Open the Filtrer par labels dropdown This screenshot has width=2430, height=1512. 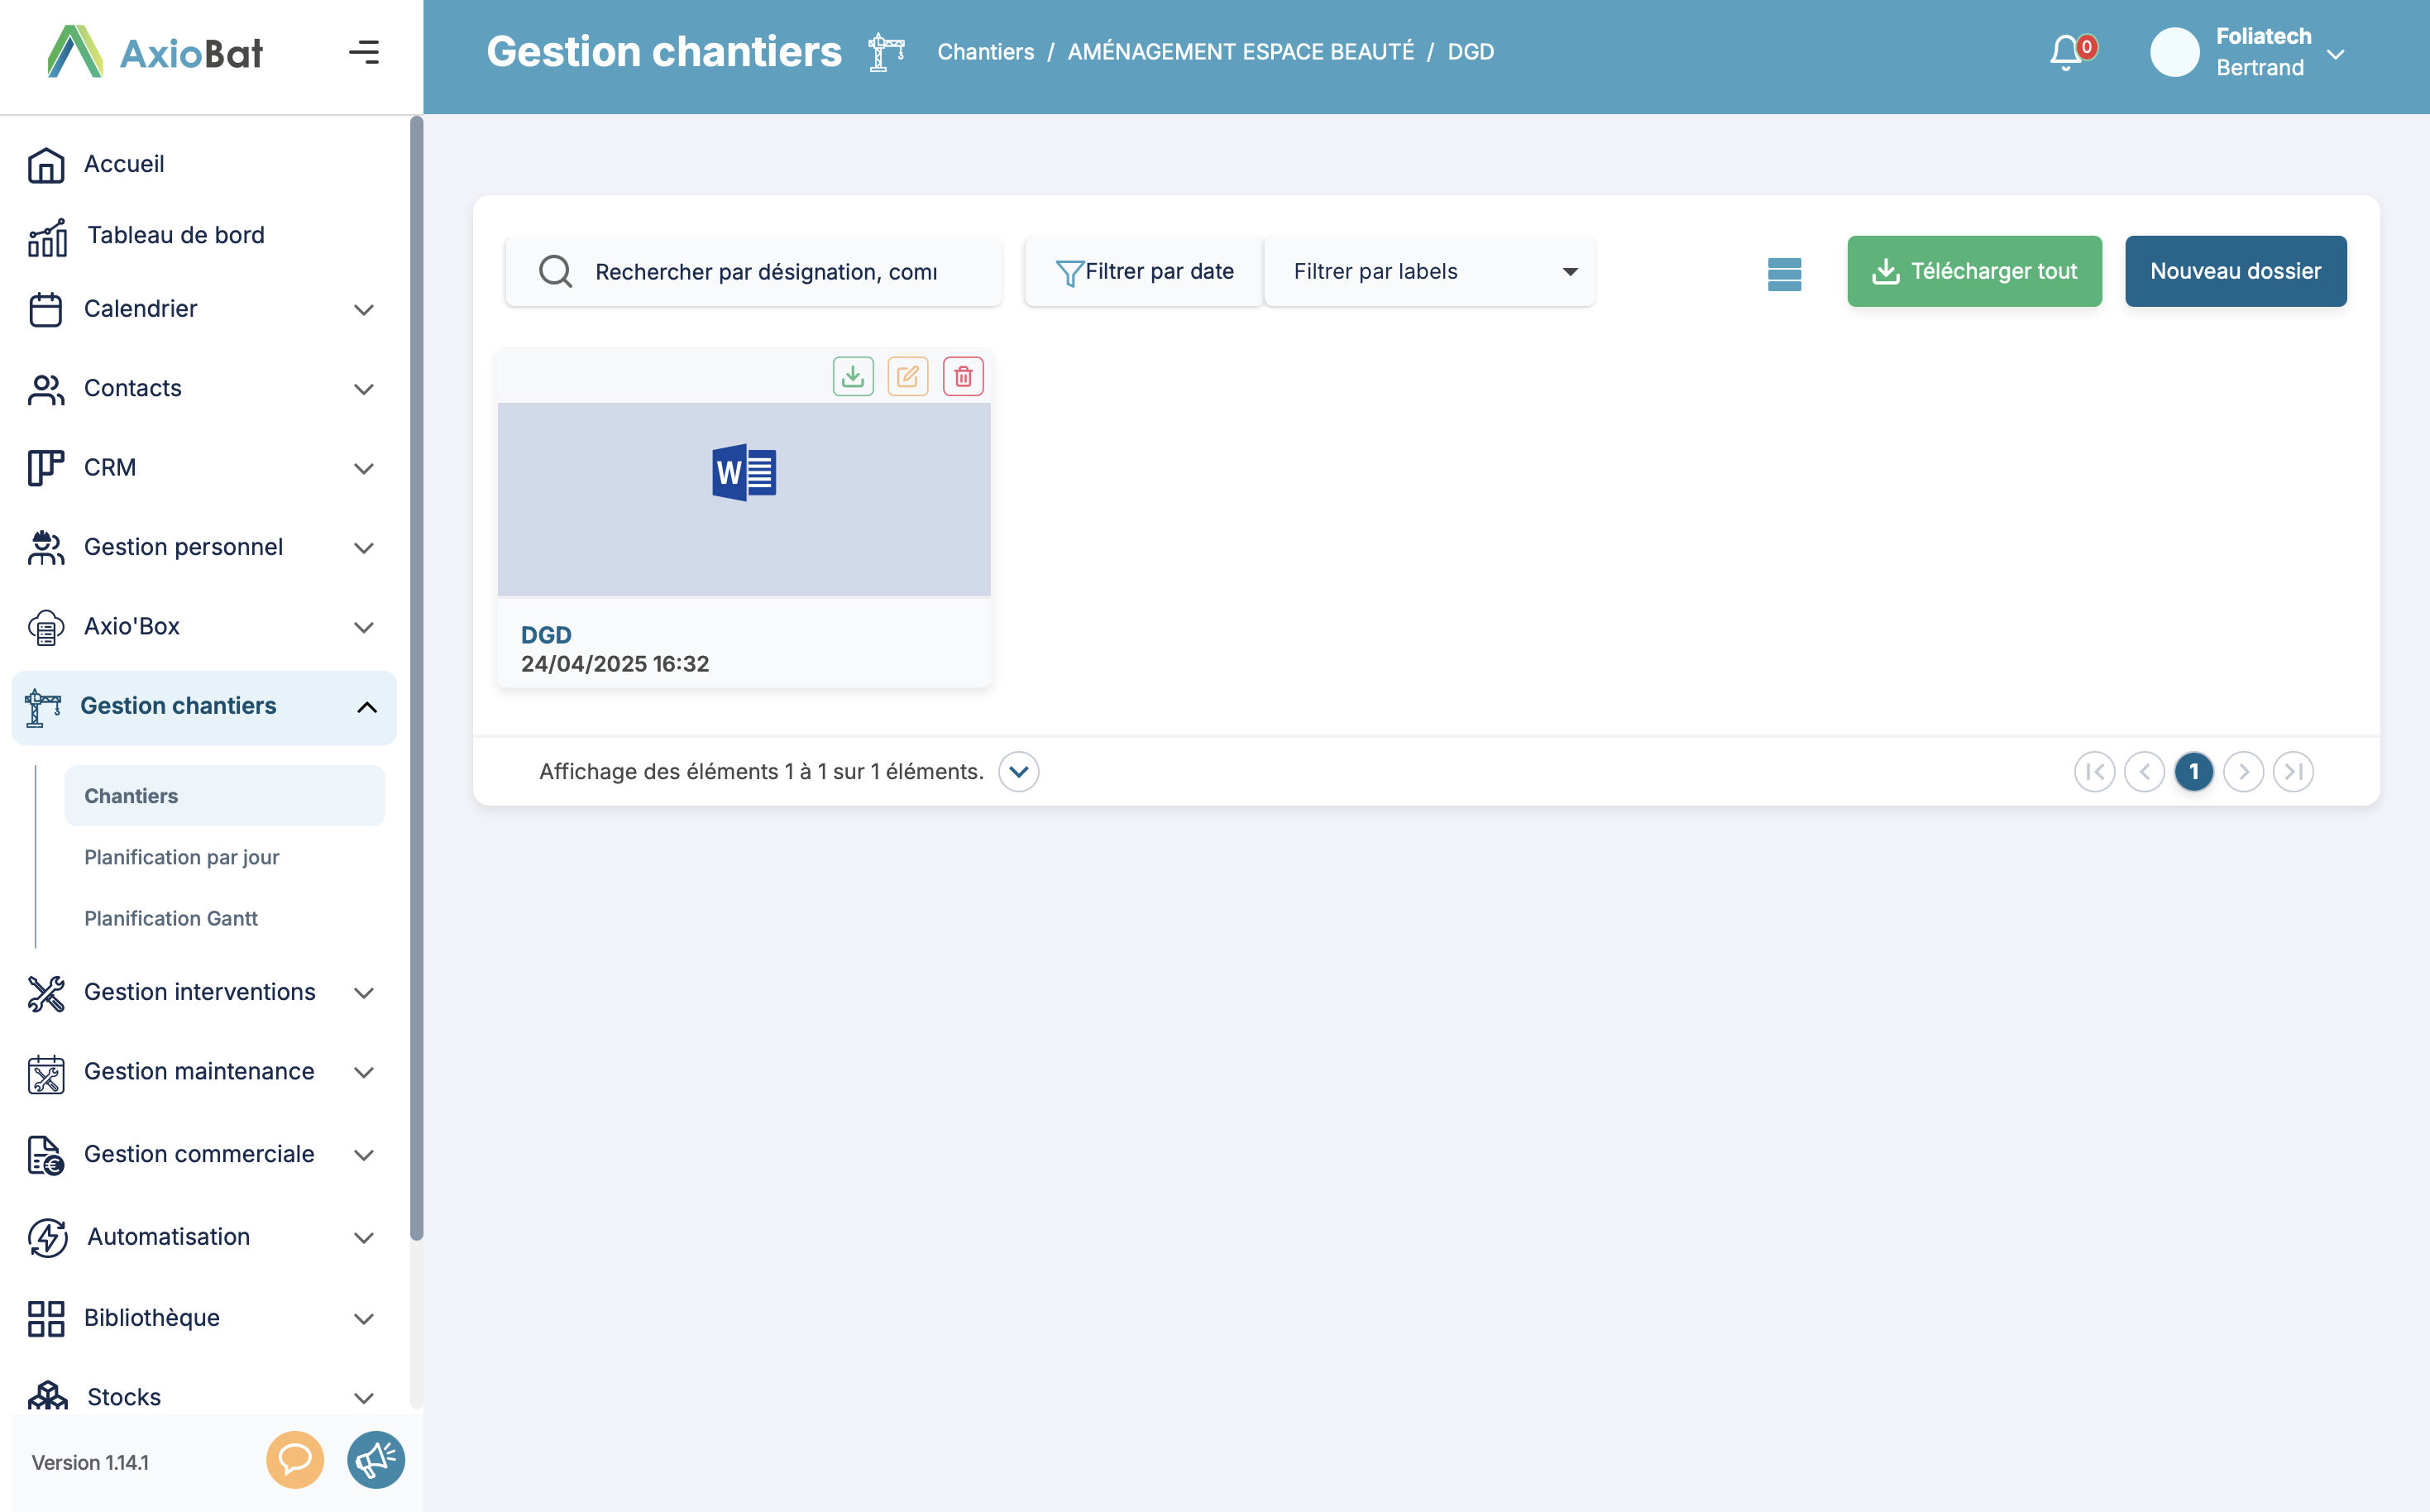(1428, 272)
